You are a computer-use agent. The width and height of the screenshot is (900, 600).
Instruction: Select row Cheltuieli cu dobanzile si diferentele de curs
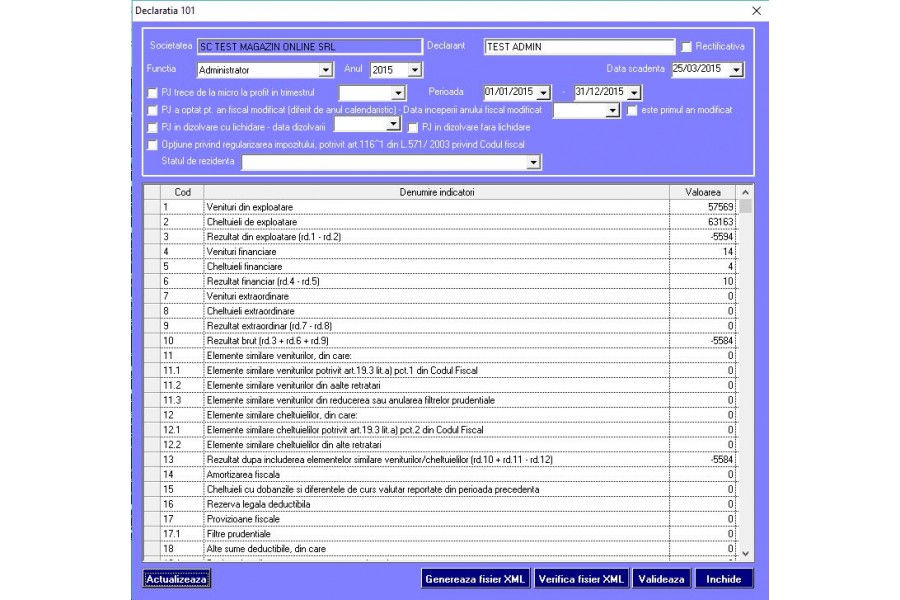coord(440,489)
